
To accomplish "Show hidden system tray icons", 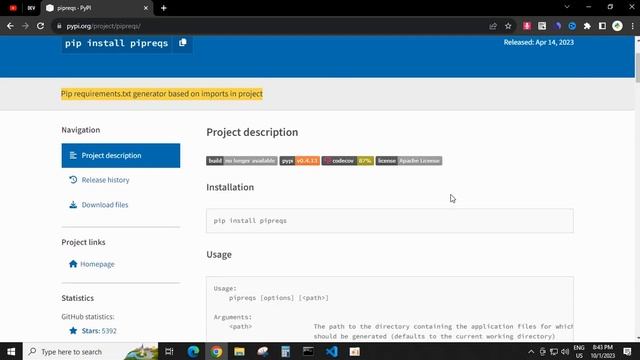I will (x=531, y=351).
